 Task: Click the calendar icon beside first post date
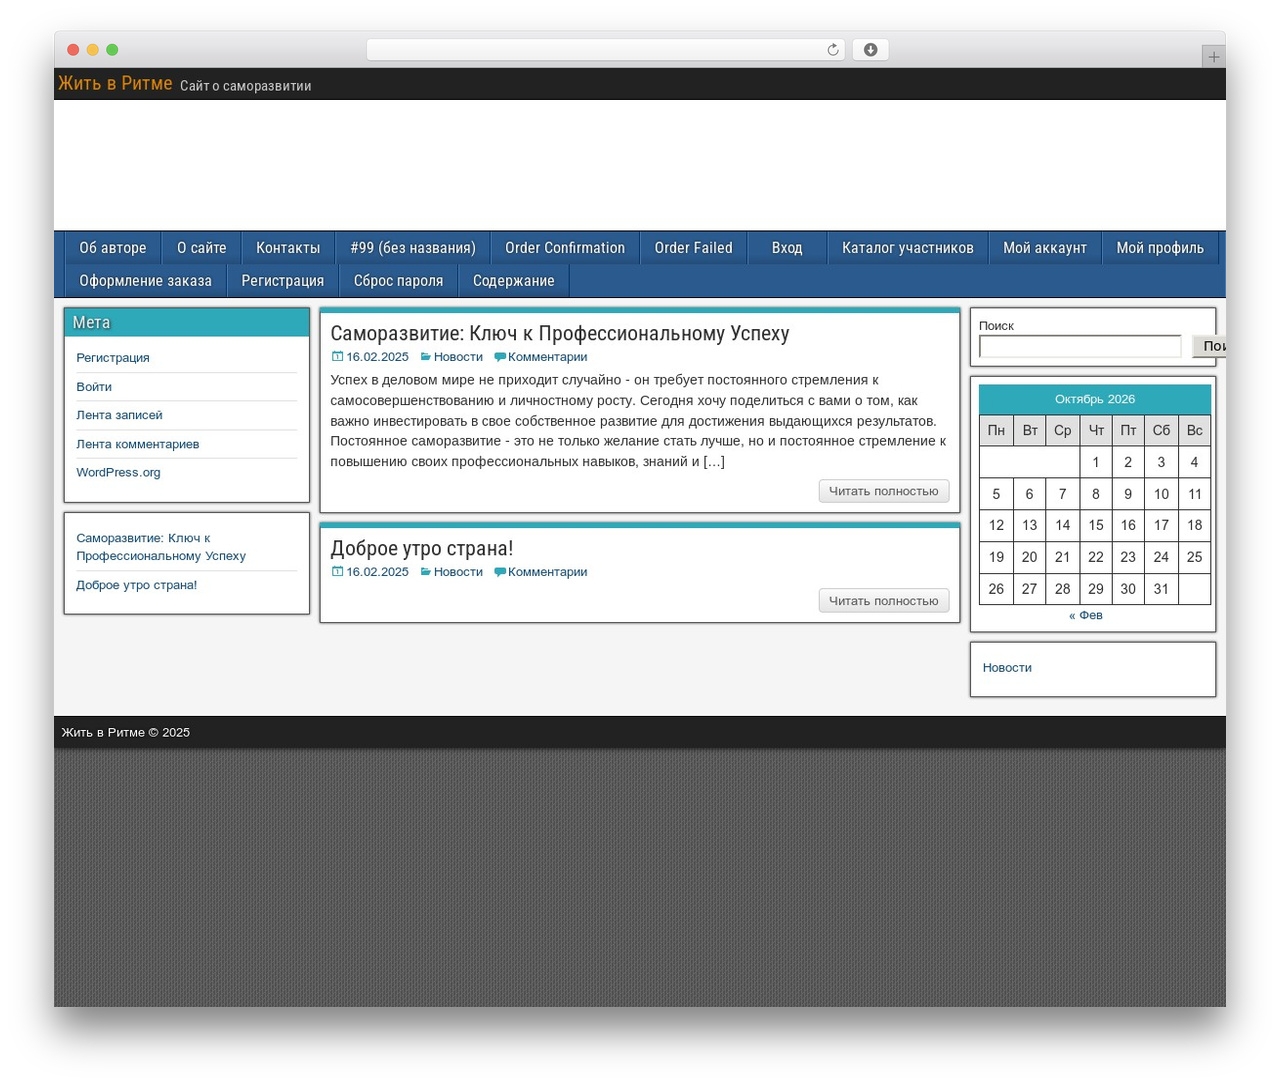337,357
